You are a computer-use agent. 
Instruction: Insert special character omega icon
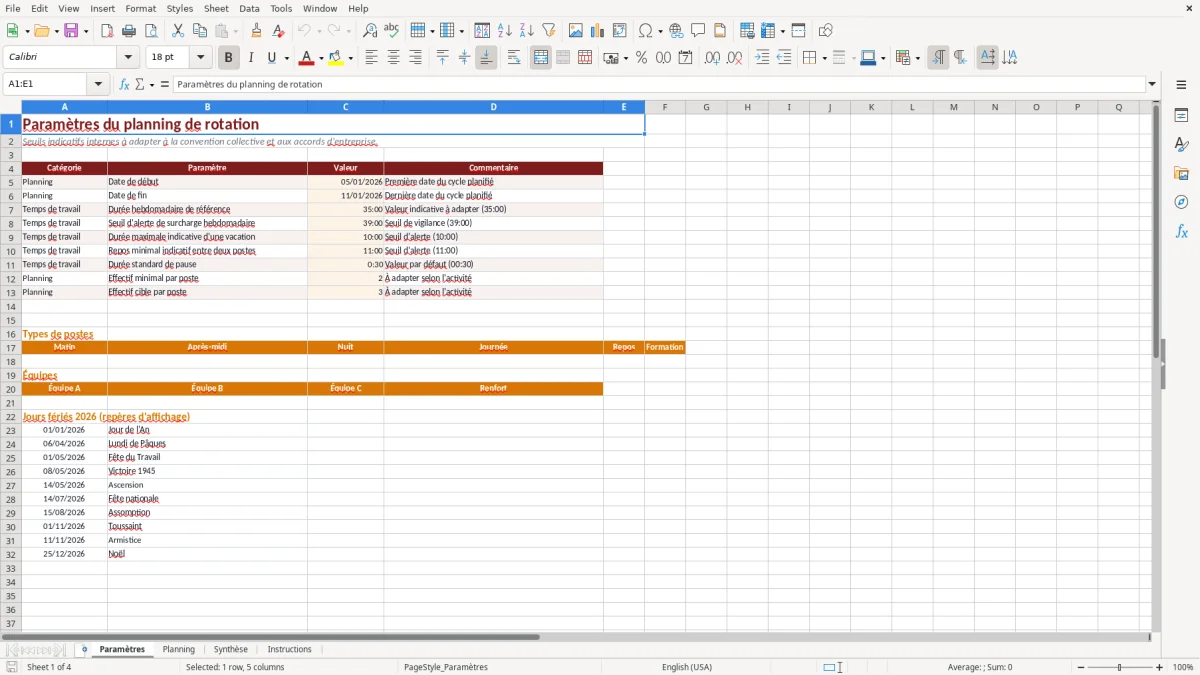click(x=646, y=31)
